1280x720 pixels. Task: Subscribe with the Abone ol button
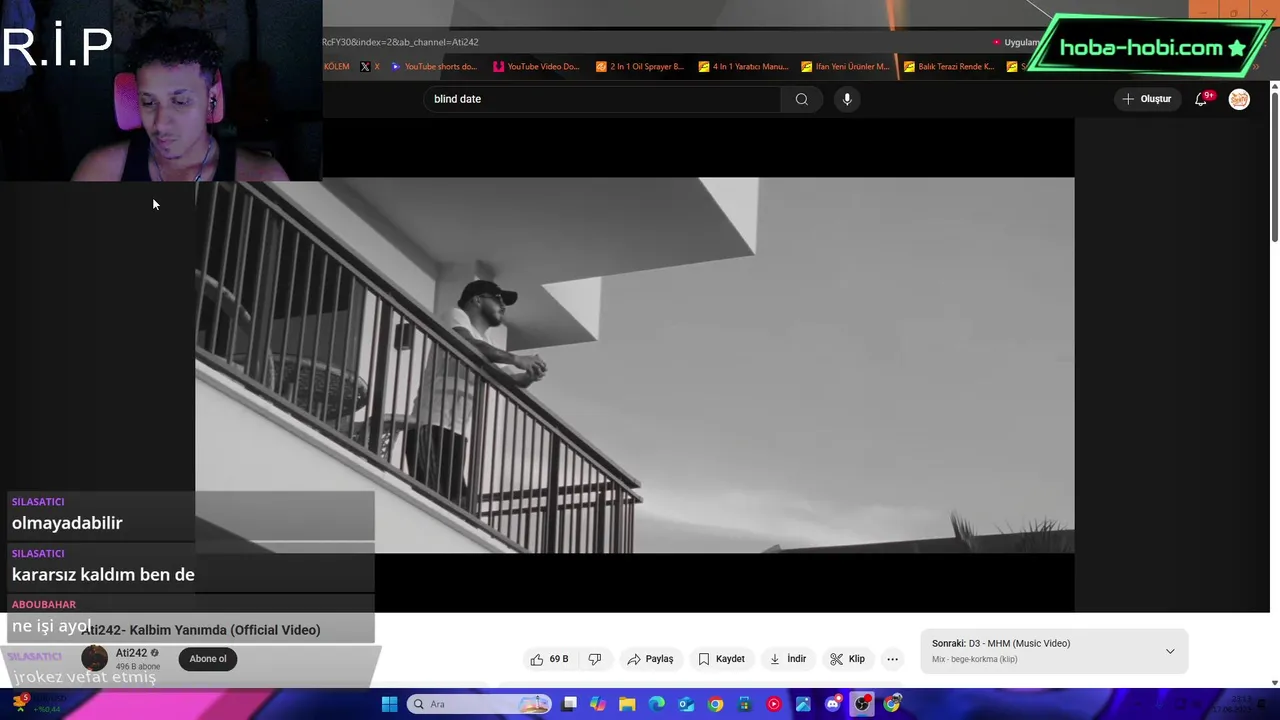208,659
